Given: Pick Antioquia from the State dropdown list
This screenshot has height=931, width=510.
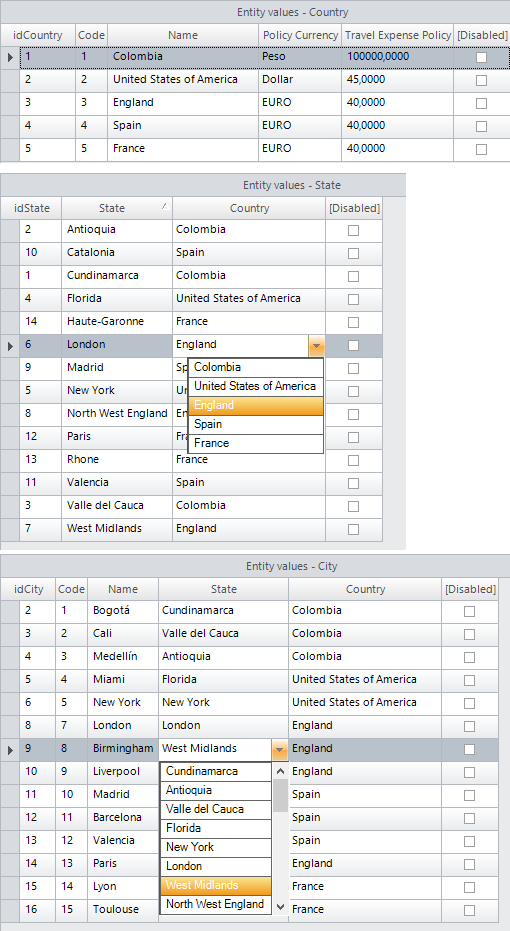Looking at the screenshot, I should coord(216,790).
